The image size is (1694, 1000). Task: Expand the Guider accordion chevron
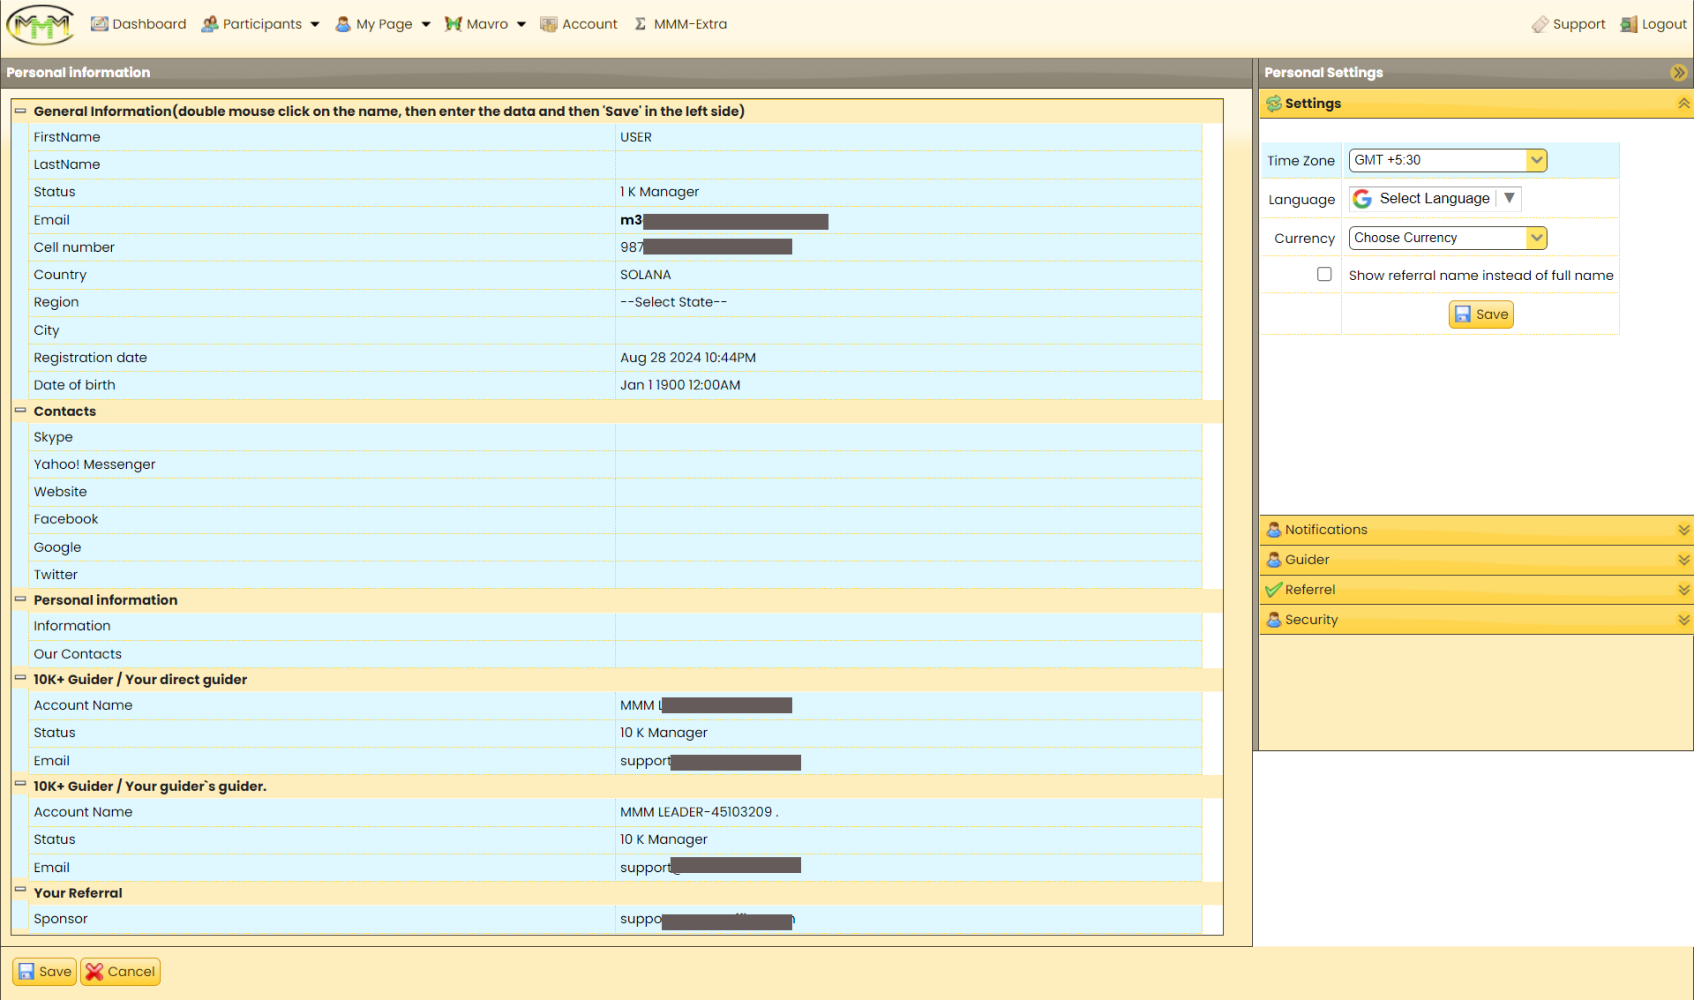[x=1684, y=560]
